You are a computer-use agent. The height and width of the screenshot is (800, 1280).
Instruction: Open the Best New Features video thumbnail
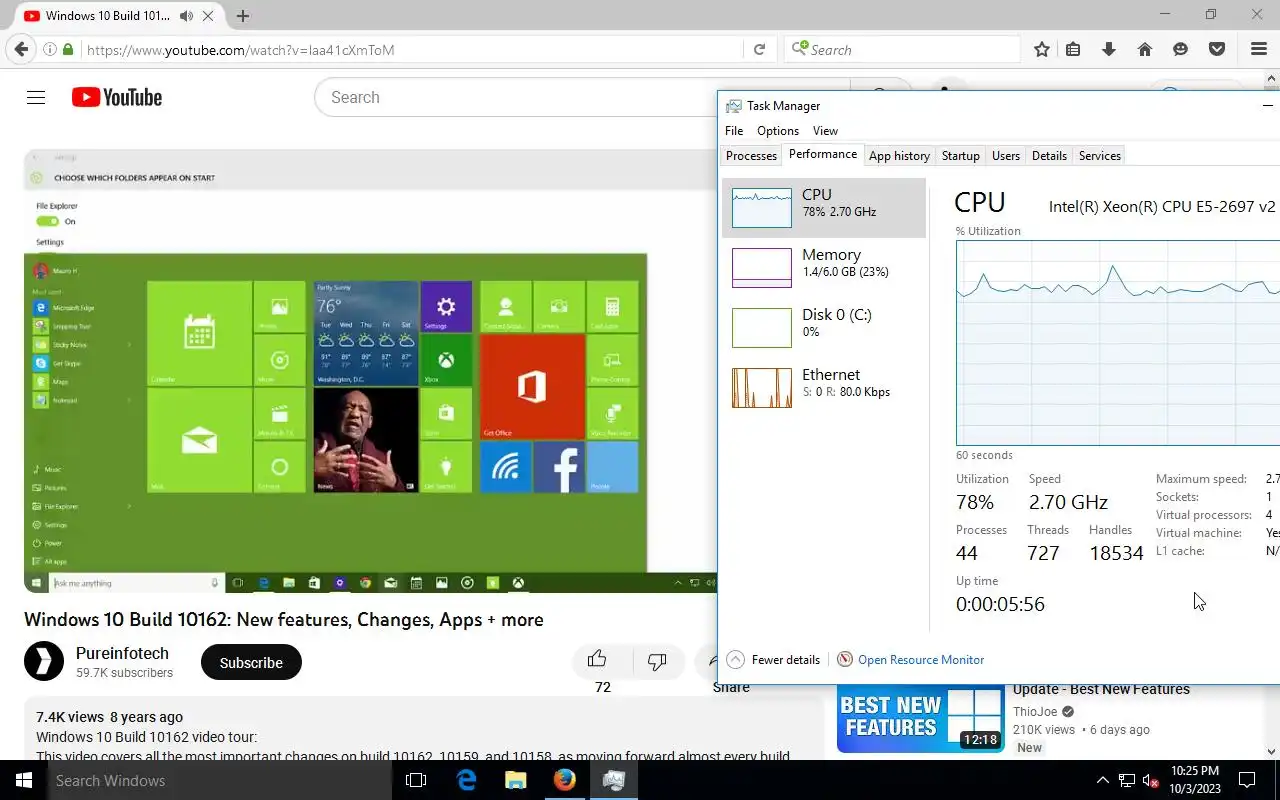point(920,719)
